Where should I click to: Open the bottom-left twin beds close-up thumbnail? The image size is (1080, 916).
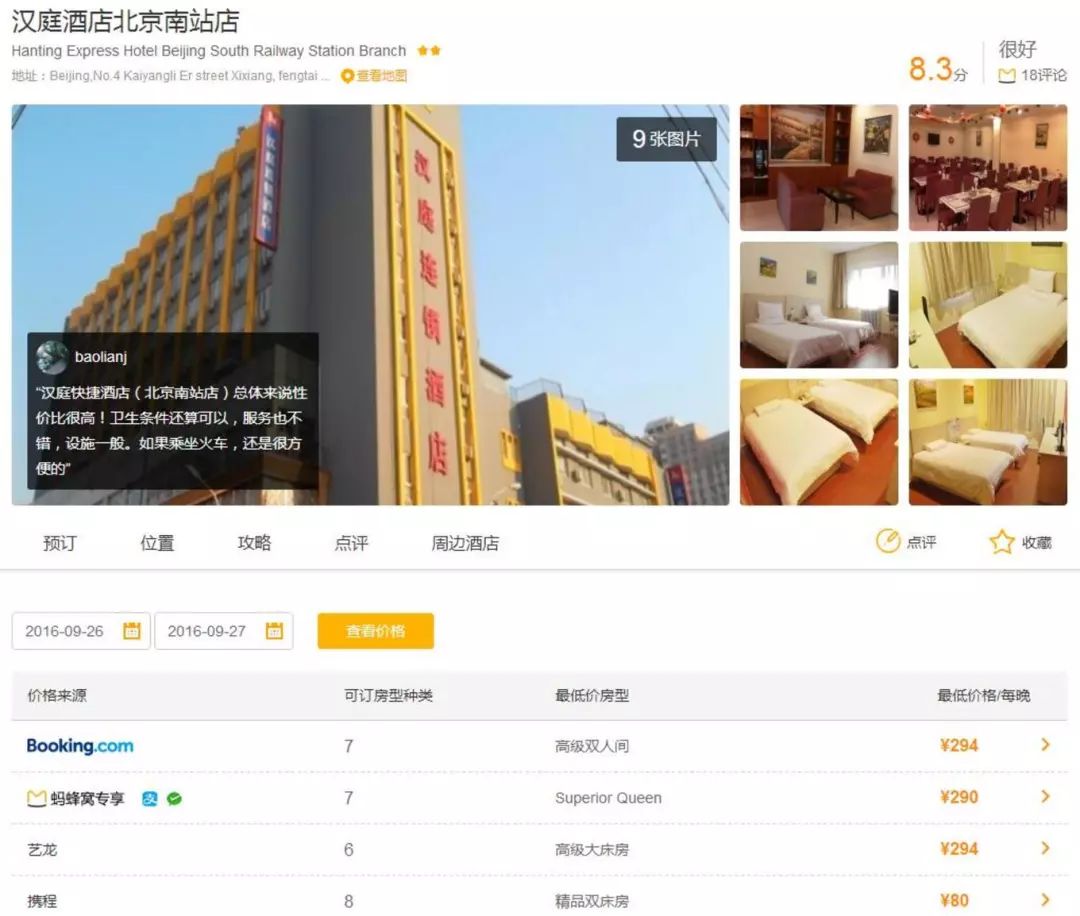click(819, 442)
